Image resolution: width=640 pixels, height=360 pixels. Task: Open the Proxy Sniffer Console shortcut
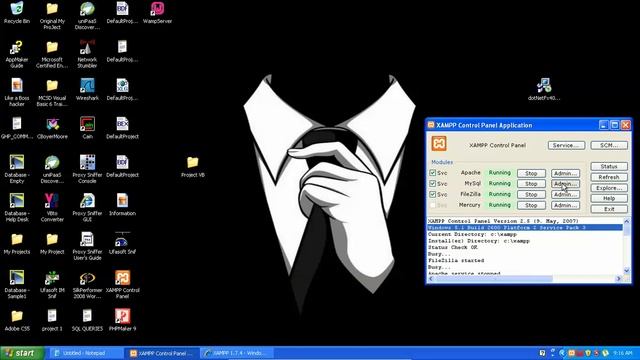point(87,169)
